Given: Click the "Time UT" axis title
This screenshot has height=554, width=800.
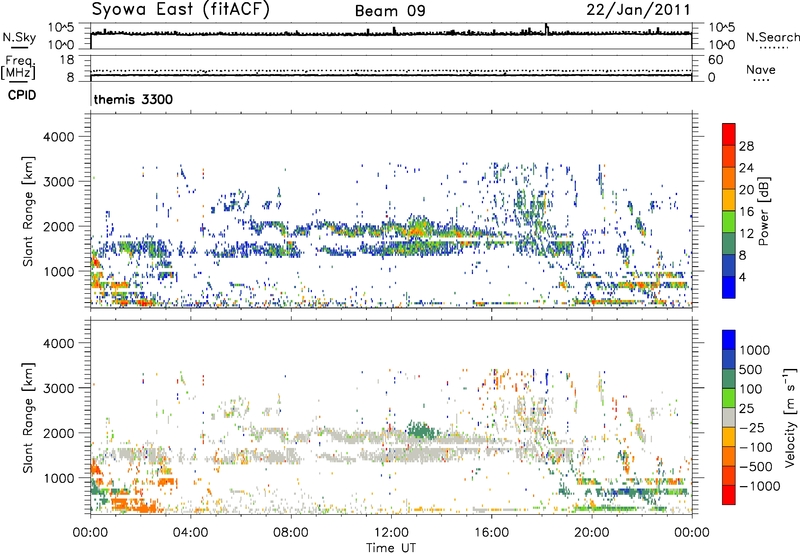Looking at the screenshot, I should (391, 548).
